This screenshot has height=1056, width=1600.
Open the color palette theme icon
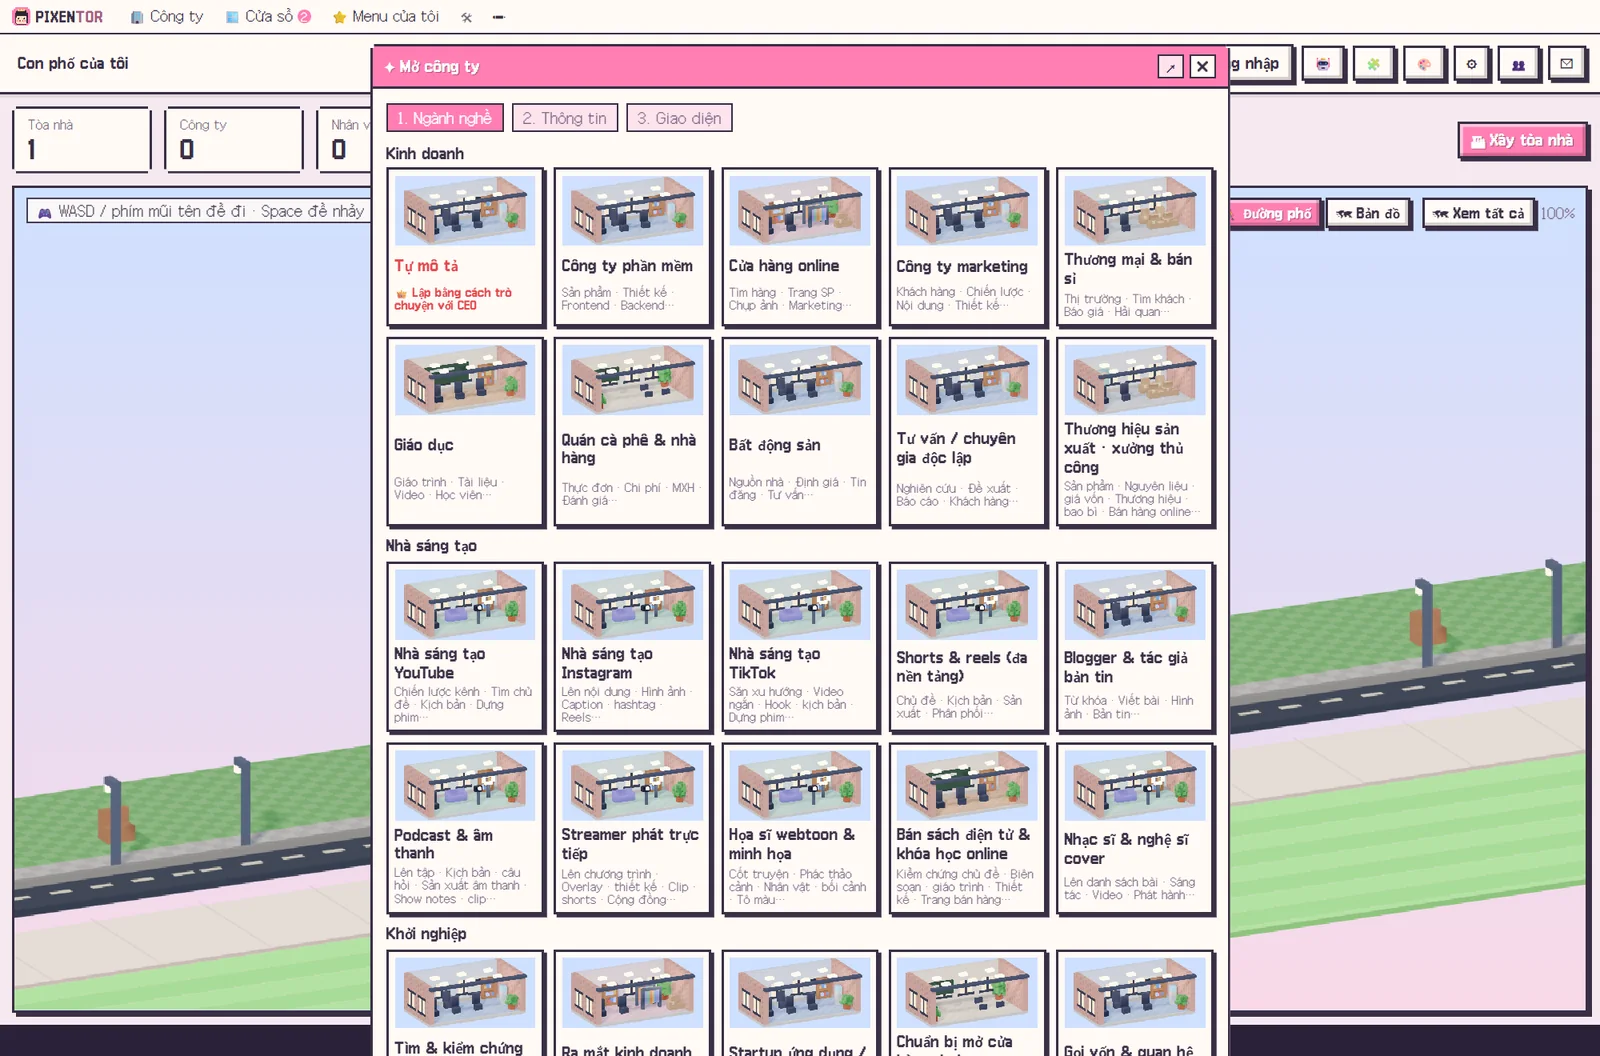pyautogui.click(x=1423, y=64)
